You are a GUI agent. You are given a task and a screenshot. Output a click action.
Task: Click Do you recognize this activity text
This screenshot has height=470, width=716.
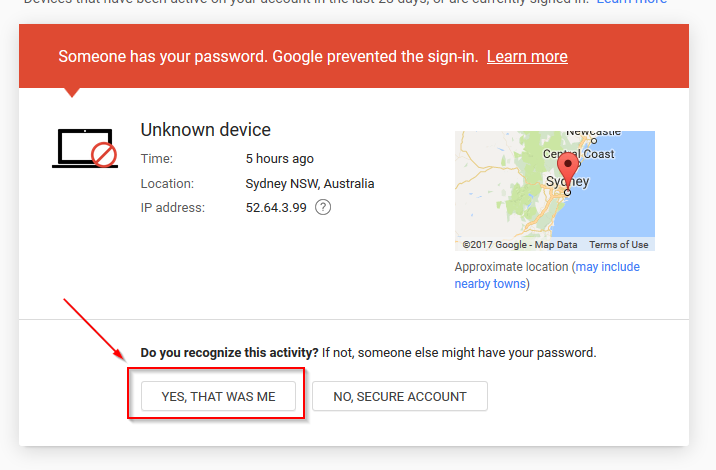230,353
